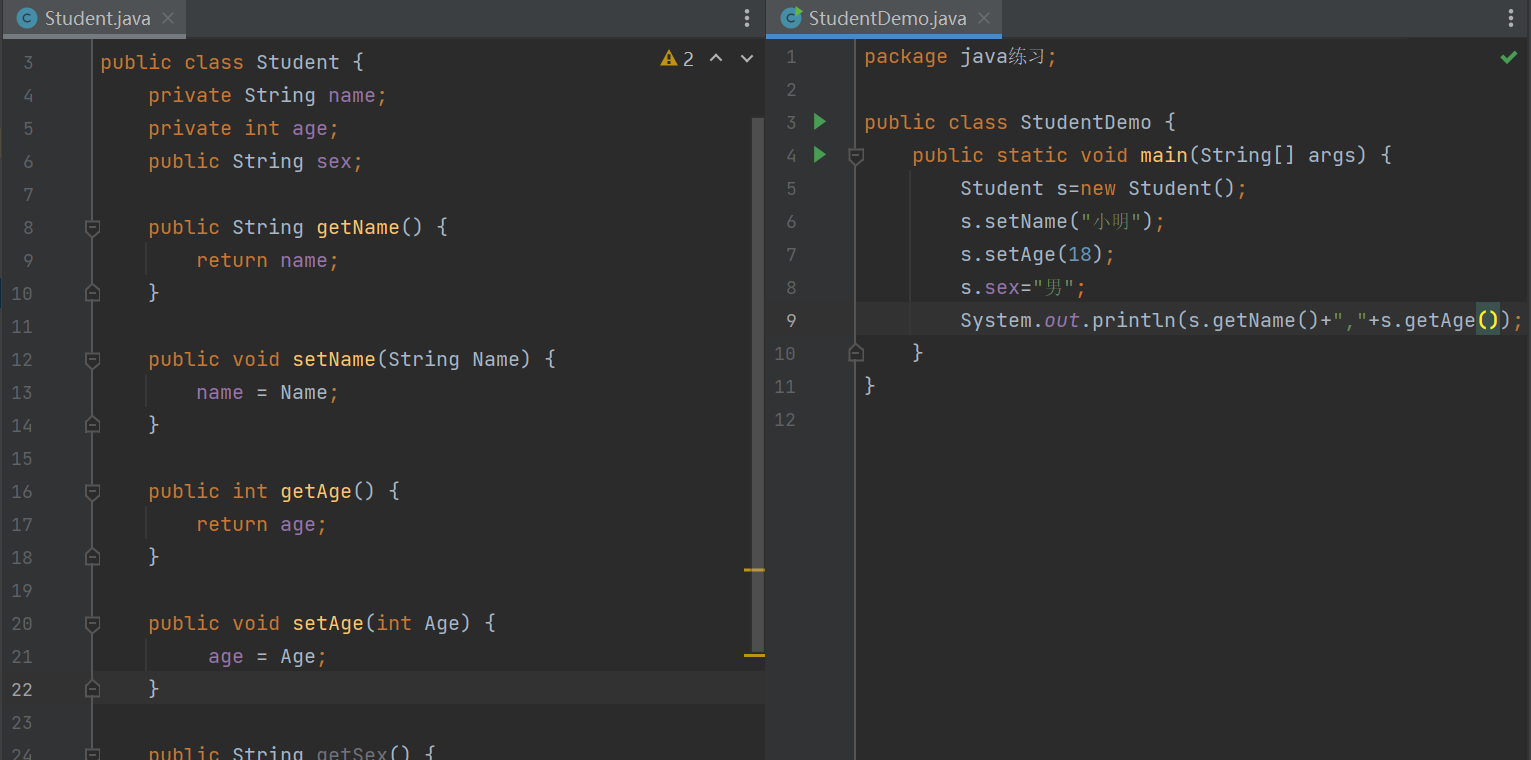Open left editor tab options menu

(747, 19)
